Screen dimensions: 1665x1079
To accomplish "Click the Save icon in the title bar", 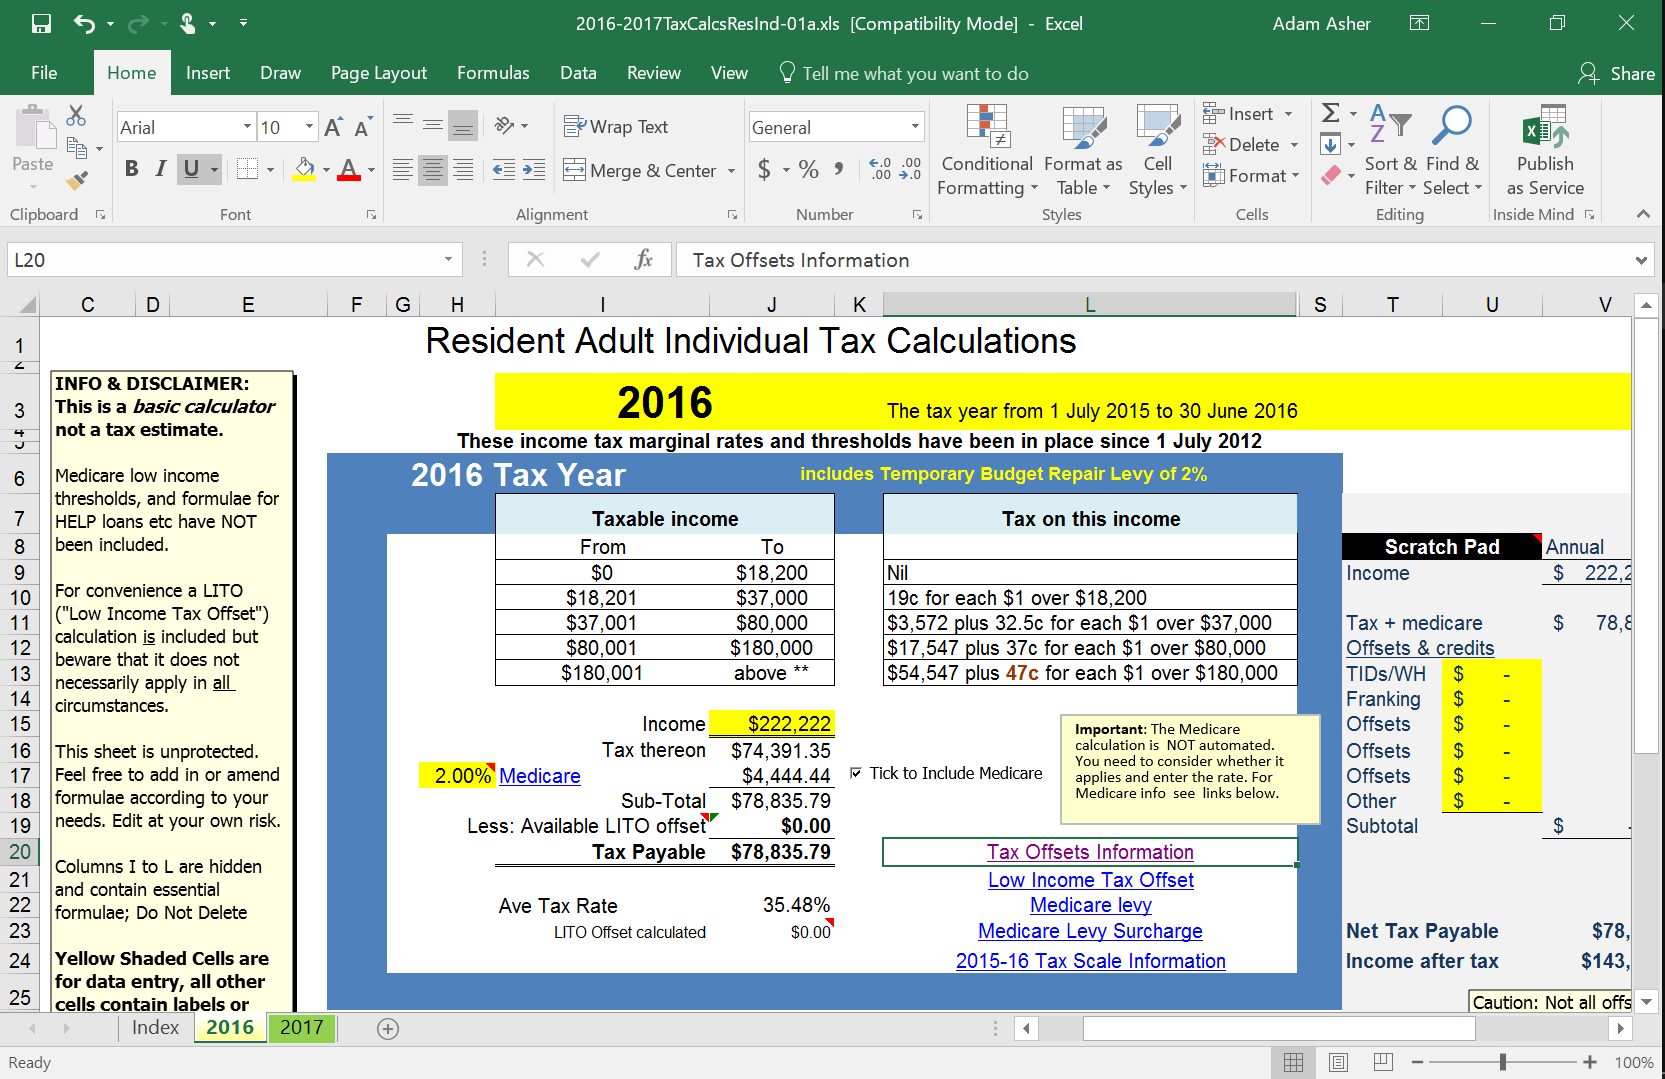I will coord(41,23).
